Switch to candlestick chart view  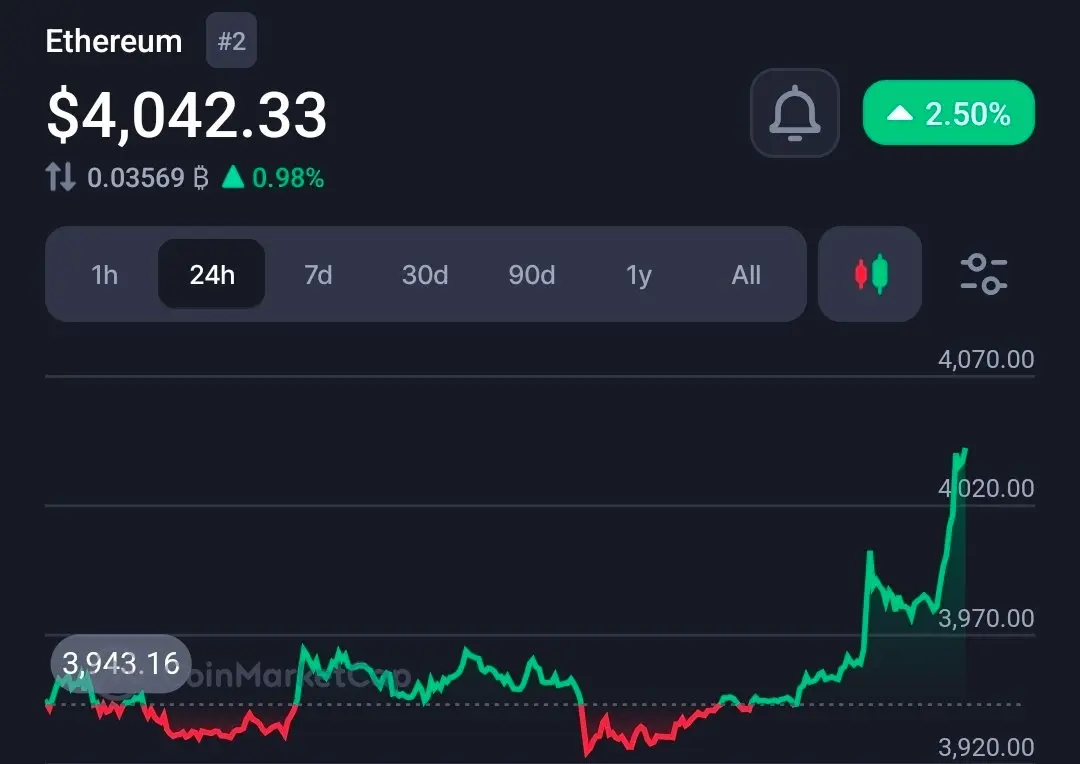point(870,274)
